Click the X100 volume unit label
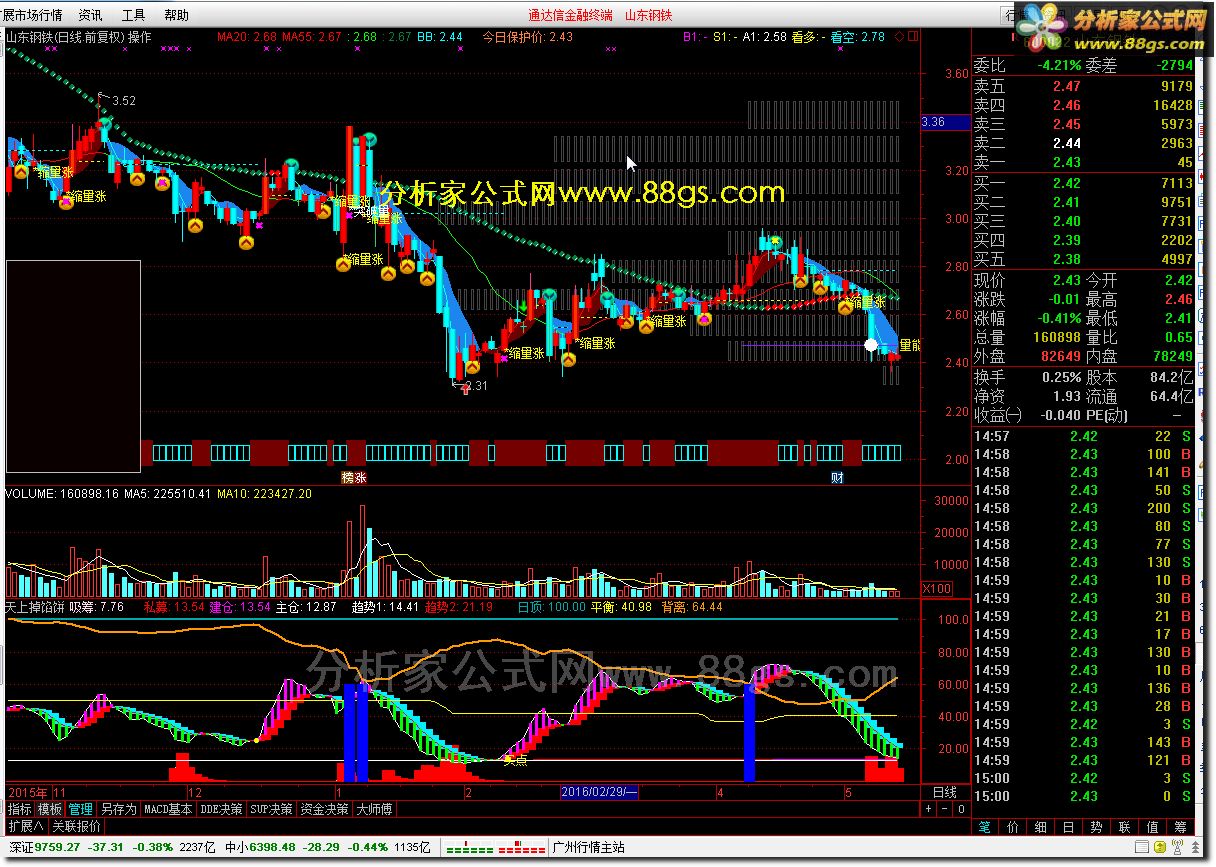1216x867 pixels. [x=936, y=588]
